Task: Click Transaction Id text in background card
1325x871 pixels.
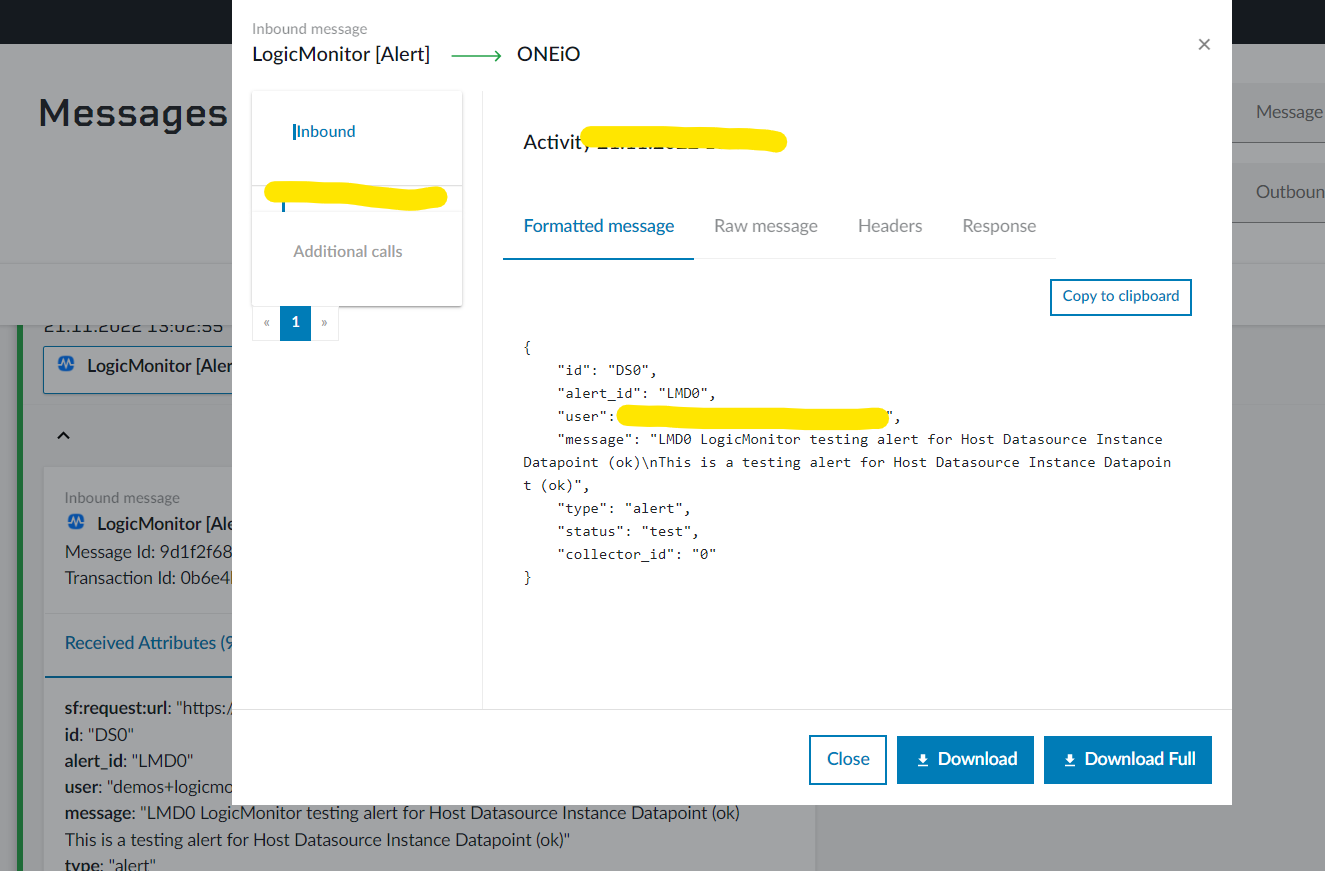Action: pos(148,578)
